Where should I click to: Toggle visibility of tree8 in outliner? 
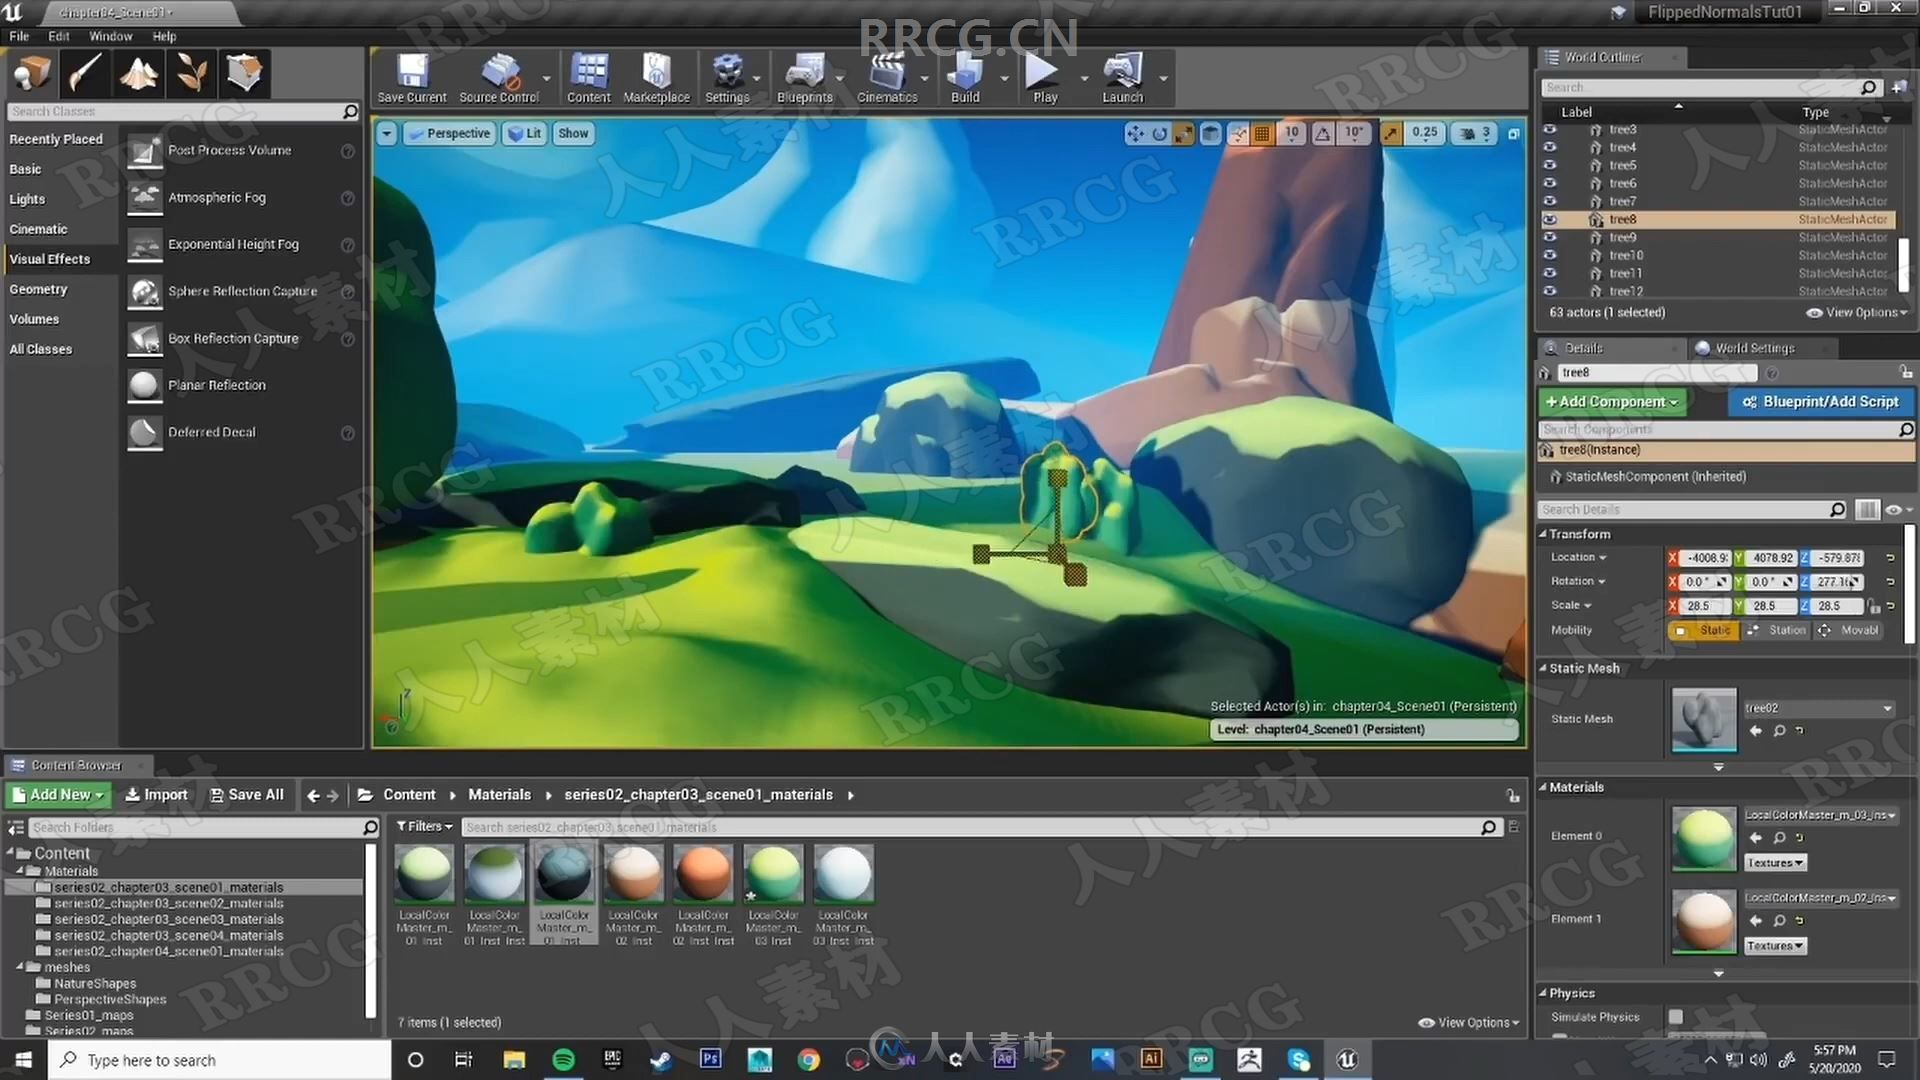tap(1549, 218)
